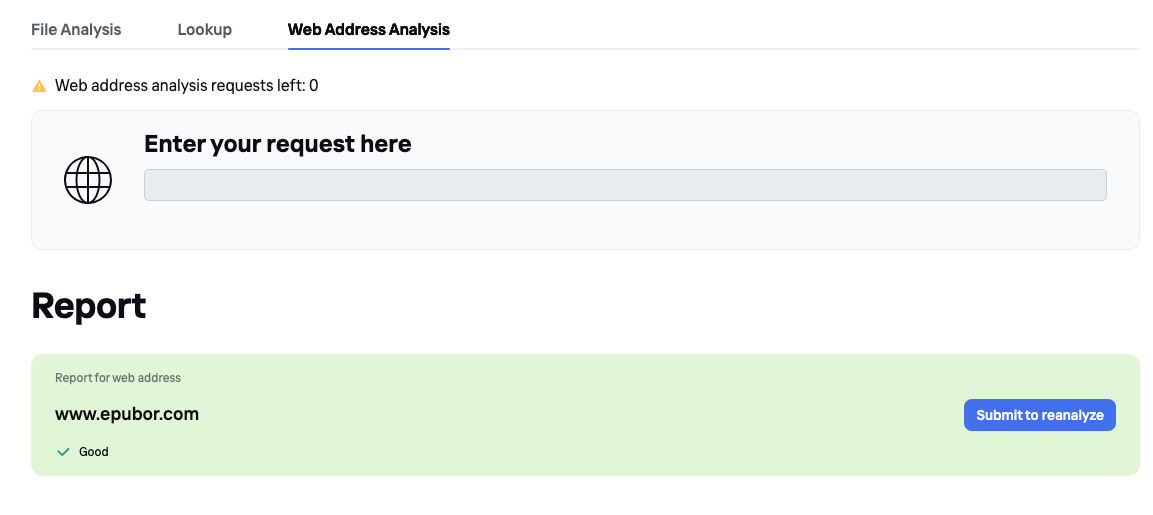
Task: Click the word "Lookup" in the tab bar
Action: (x=205, y=29)
